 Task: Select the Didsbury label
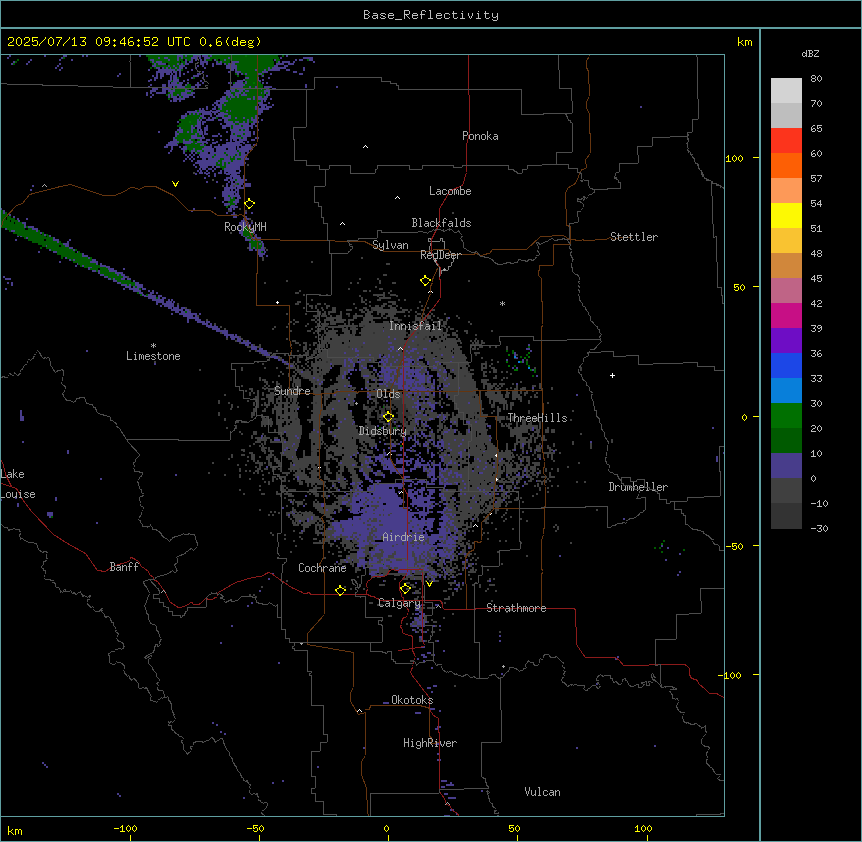point(383,431)
